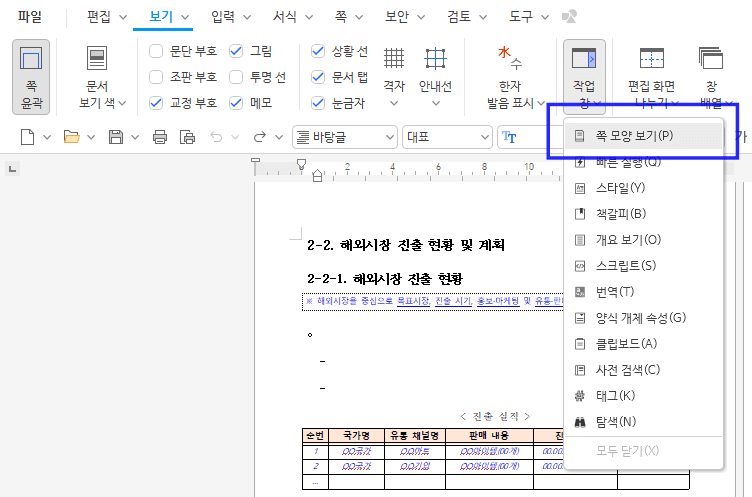The image size is (752, 497).
Task: Uncheck the 눈금자 ruler checkbox
Action: (318, 103)
